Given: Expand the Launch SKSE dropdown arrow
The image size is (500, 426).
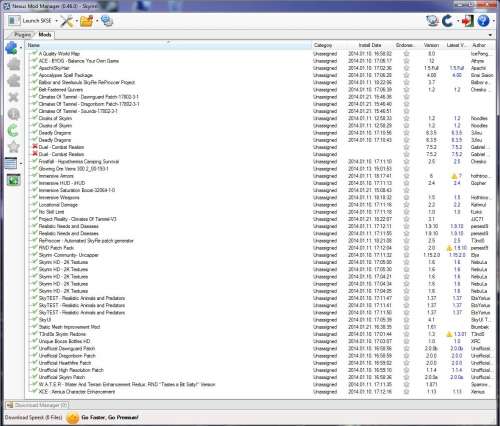Looking at the screenshot, I should click(x=56, y=21).
